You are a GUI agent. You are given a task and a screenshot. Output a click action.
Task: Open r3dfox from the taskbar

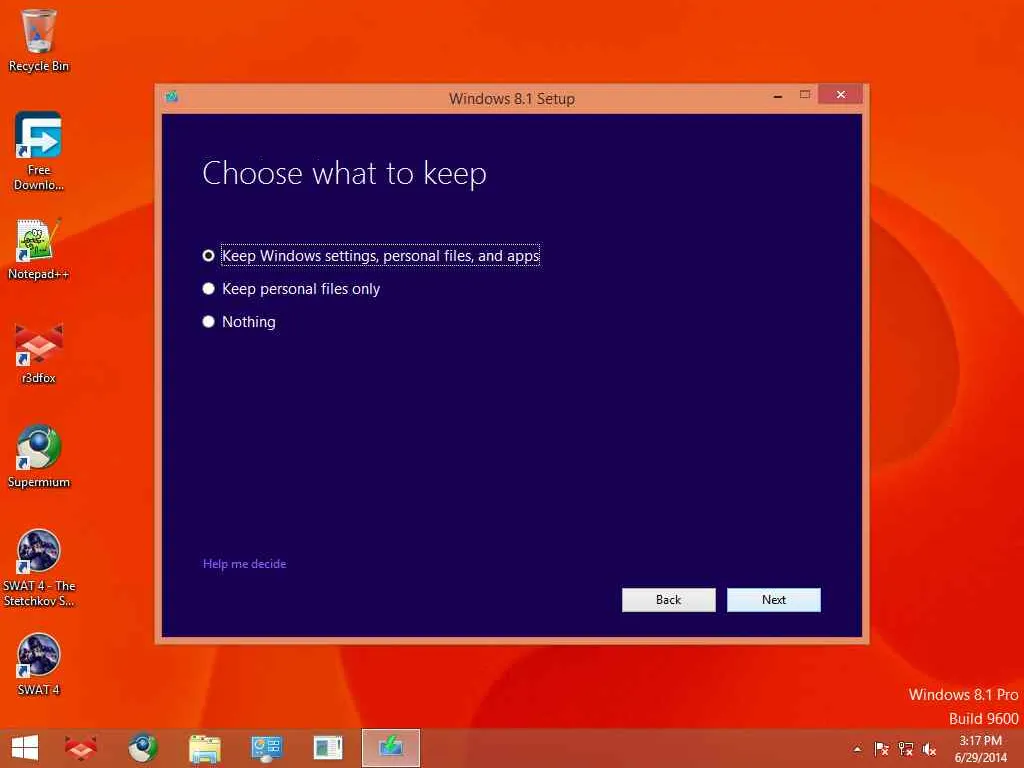81,748
